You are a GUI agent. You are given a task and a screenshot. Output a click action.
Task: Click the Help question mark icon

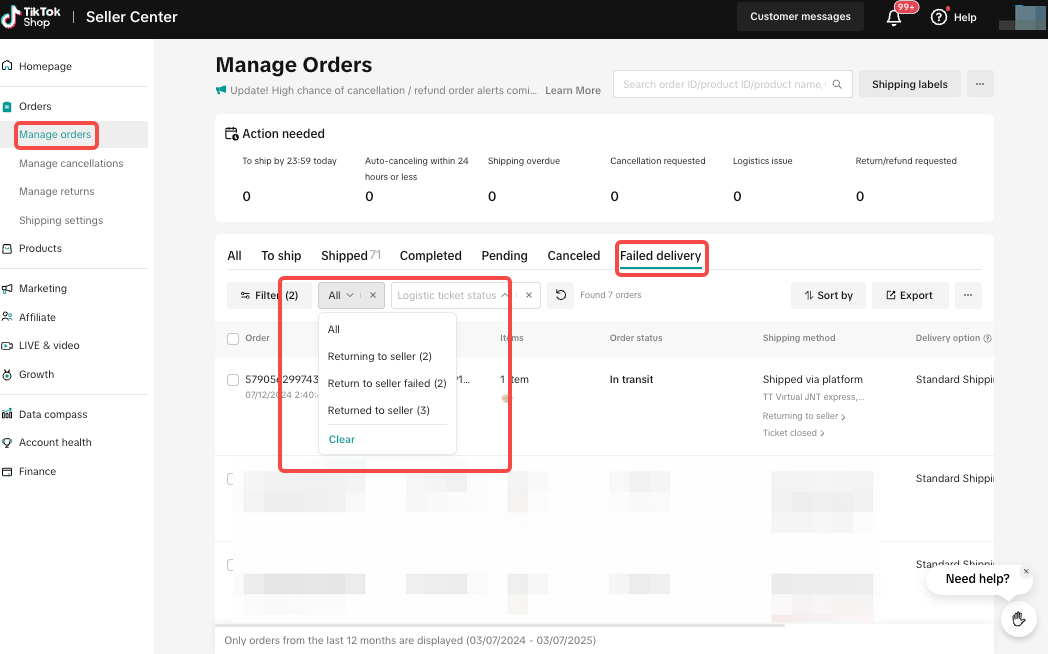(x=938, y=17)
